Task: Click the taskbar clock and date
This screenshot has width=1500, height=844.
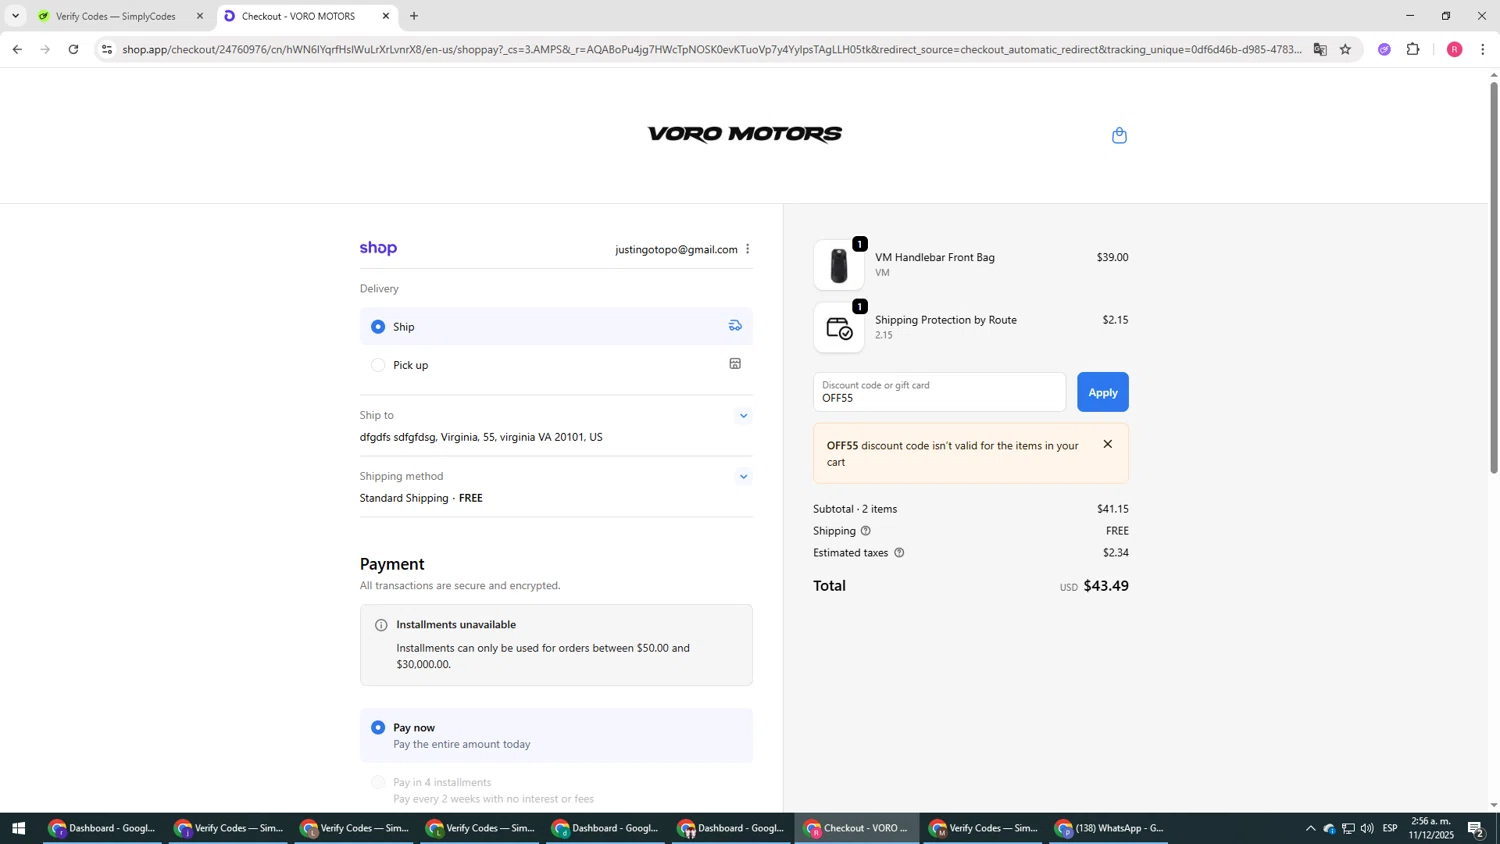Action: (1430, 828)
